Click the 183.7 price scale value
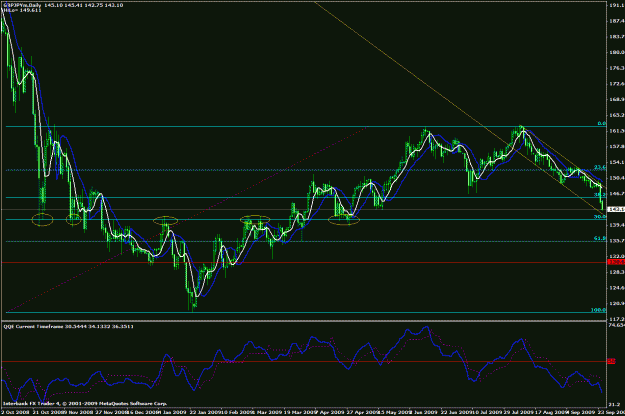Viewport: 625px width, 416px height. pos(617,37)
